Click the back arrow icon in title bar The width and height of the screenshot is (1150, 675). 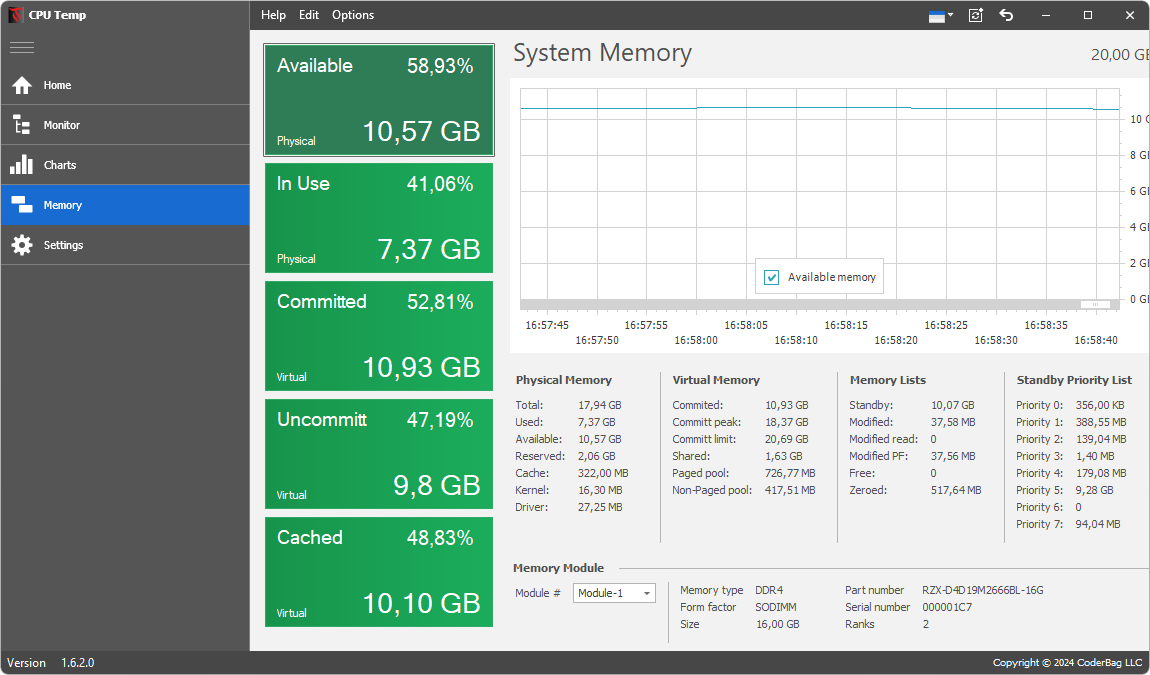point(1007,15)
